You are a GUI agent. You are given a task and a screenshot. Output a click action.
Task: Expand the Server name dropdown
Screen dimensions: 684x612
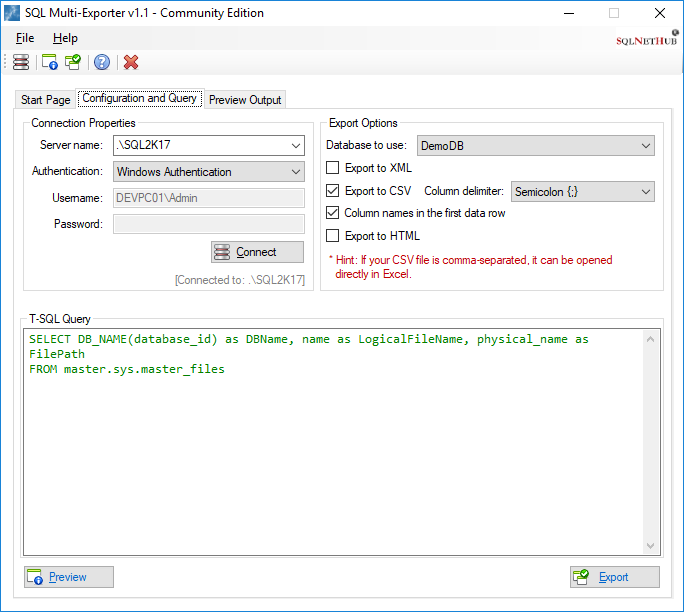[x=296, y=145]
